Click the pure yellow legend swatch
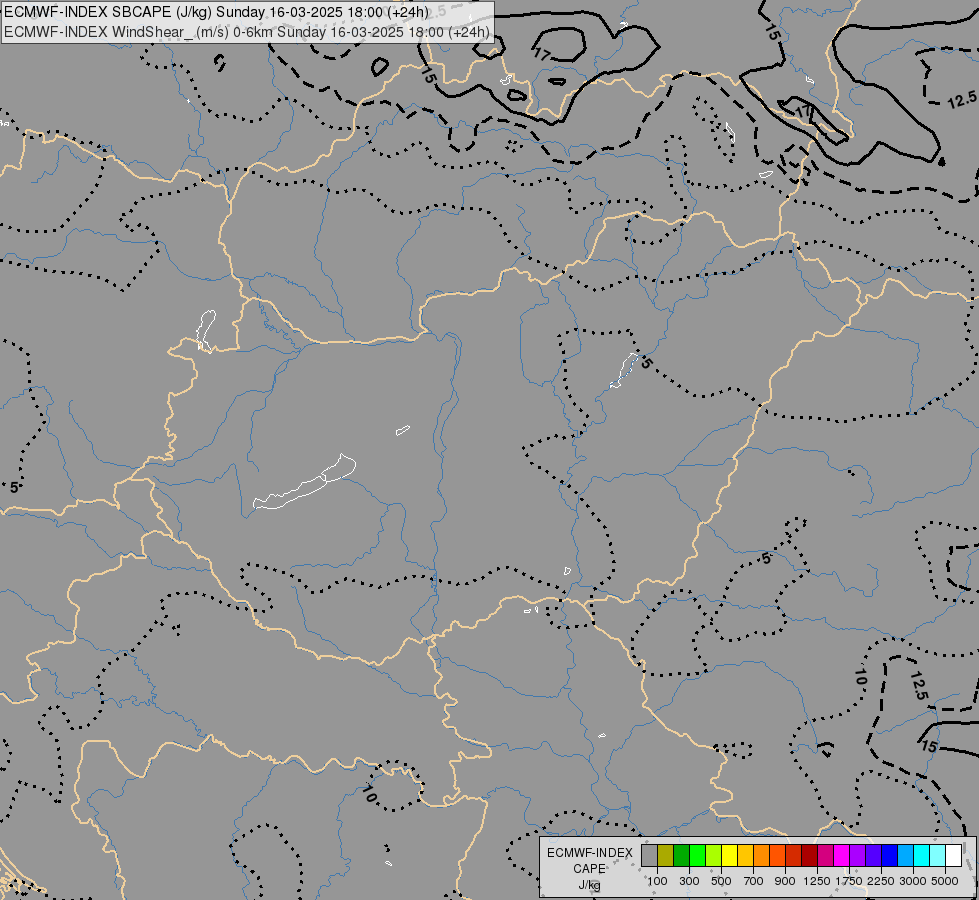 (x=730, y=855)
